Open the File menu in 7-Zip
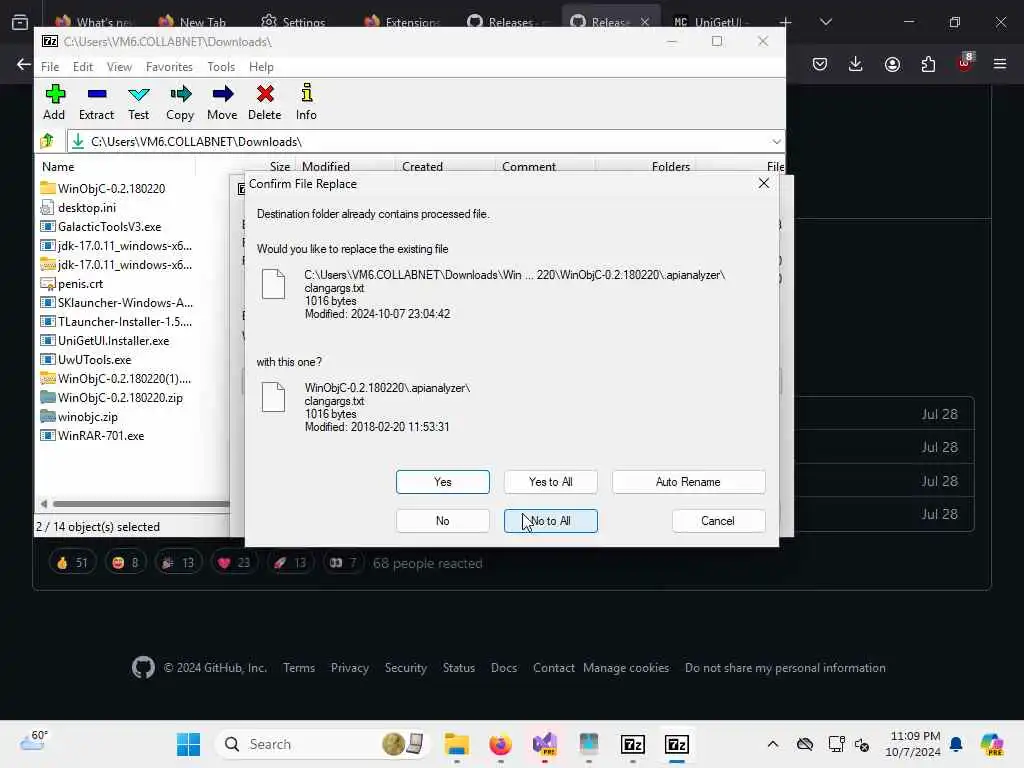1024x768 pixels. click(x=50, y=67)
